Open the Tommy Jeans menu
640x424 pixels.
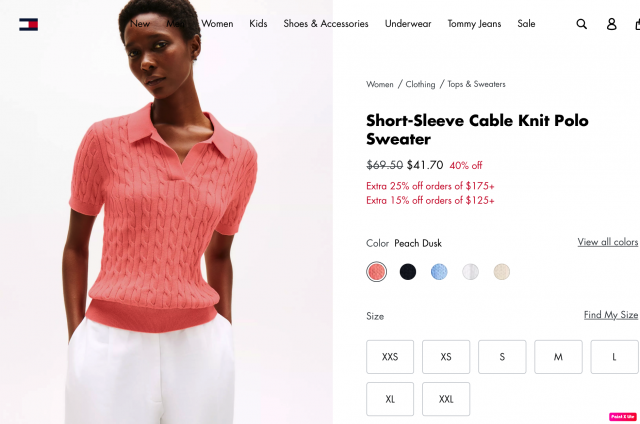[x=474, y=24]
